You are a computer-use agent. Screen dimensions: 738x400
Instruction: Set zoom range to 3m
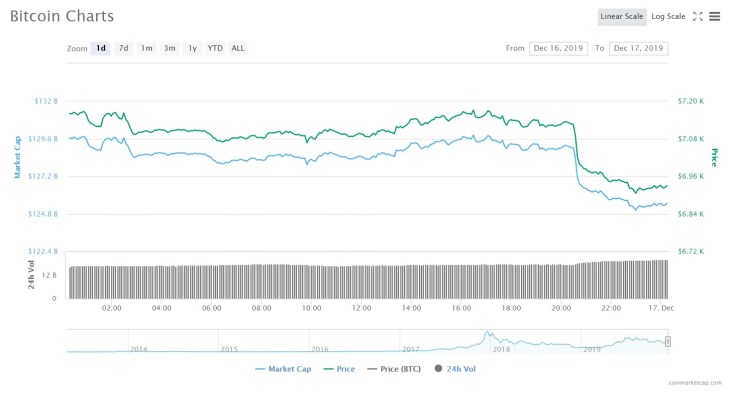(169, 48)
